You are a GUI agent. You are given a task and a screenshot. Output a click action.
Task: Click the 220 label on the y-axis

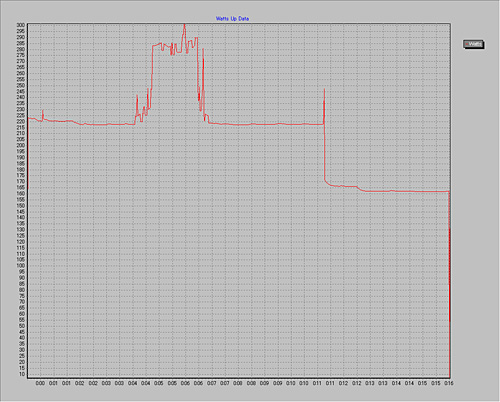coord(21,121)
